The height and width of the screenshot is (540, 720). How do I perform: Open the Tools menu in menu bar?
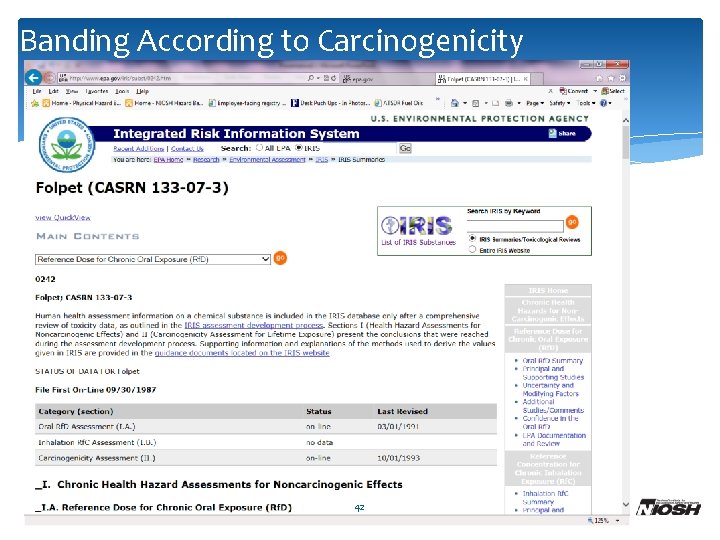tap(122, 91)
